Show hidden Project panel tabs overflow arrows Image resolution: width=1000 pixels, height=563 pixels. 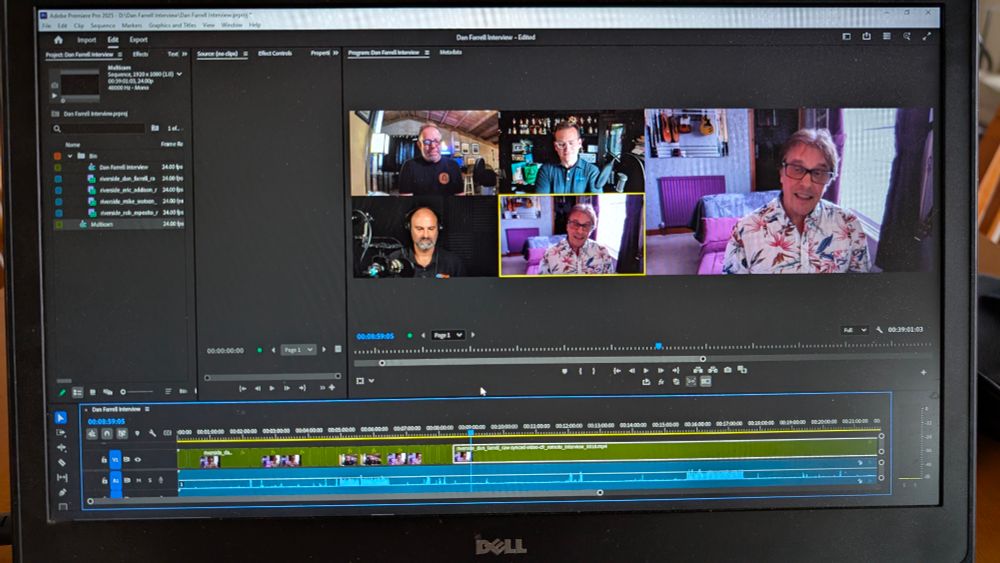click(x=184, y=54)
